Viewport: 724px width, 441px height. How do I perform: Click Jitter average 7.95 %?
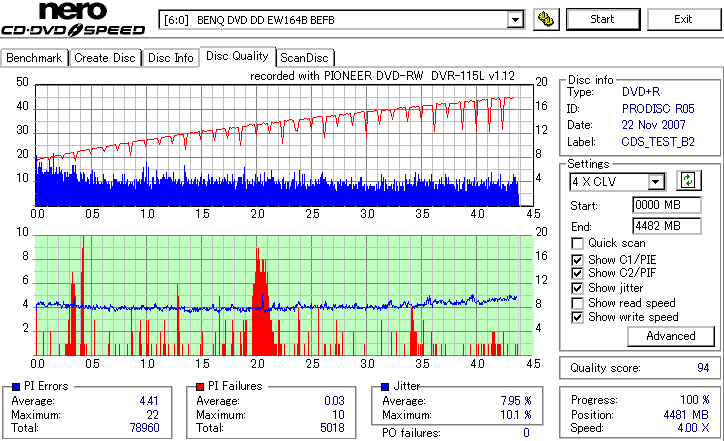(516, 401)
